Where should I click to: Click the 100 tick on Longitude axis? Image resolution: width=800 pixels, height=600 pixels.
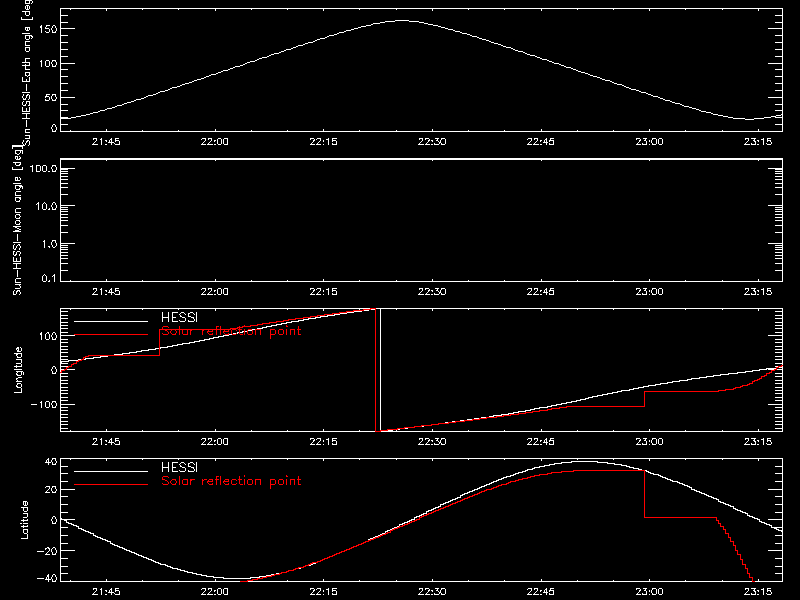(x=50, y=336)
